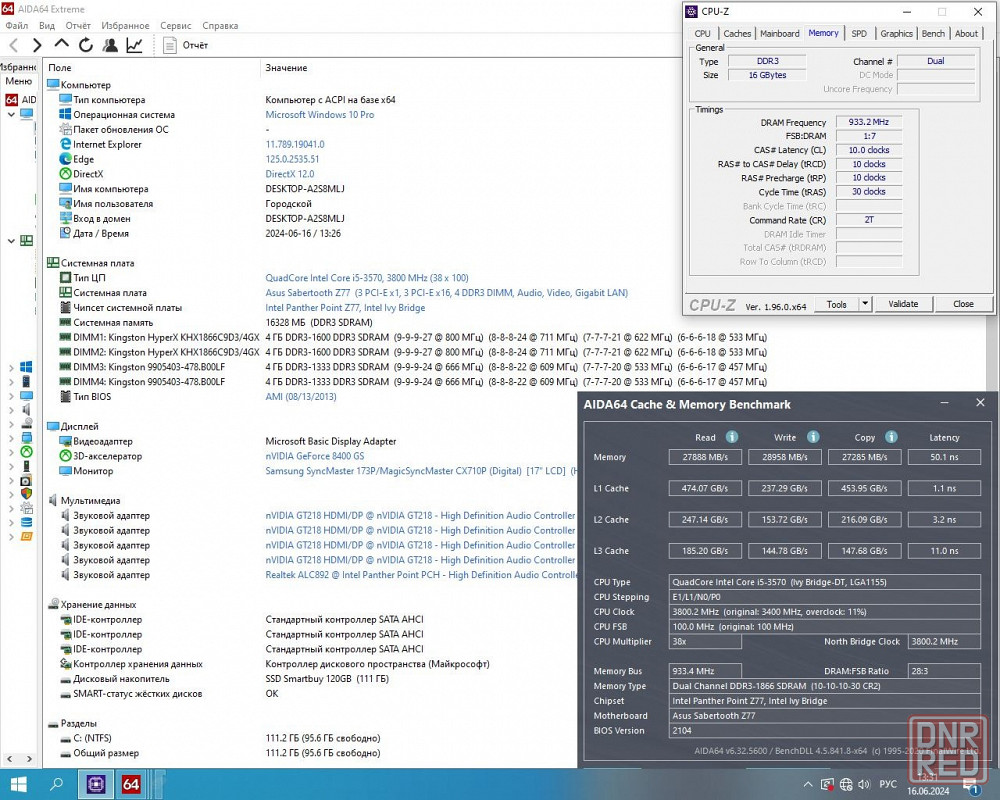This screenshot has height=800, width=1000.
Task: Click the forward arrow in AIDA64 toolbar
Action: 37,45
